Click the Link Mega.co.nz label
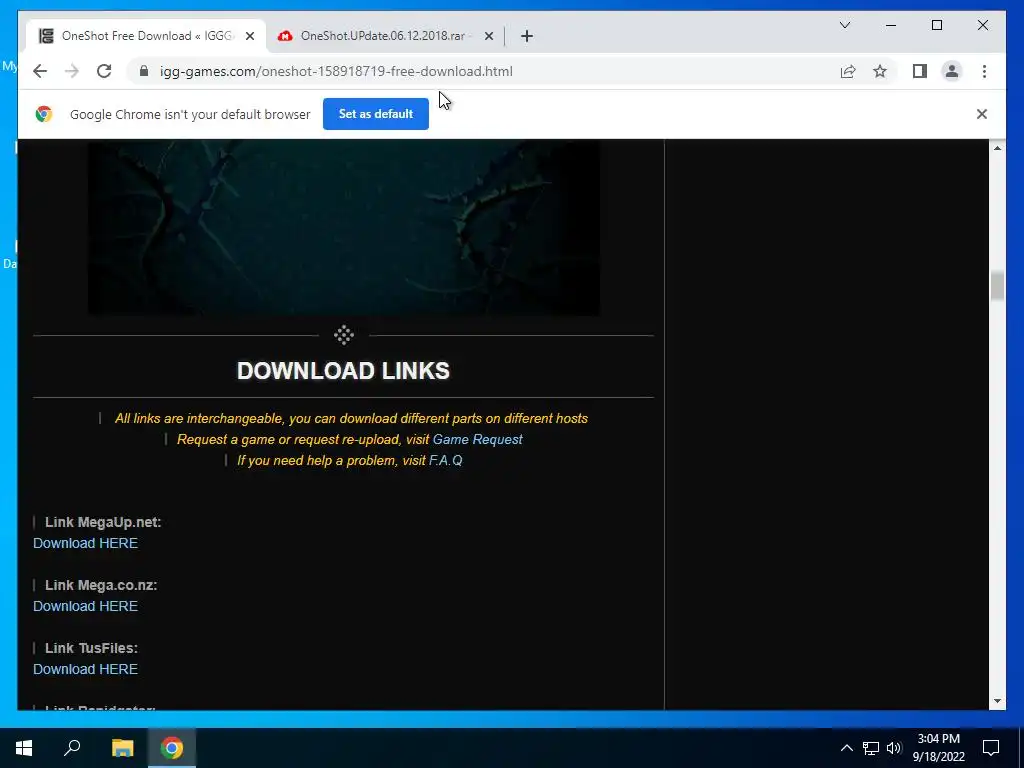The image size is (1024, 768). [101, 585]
